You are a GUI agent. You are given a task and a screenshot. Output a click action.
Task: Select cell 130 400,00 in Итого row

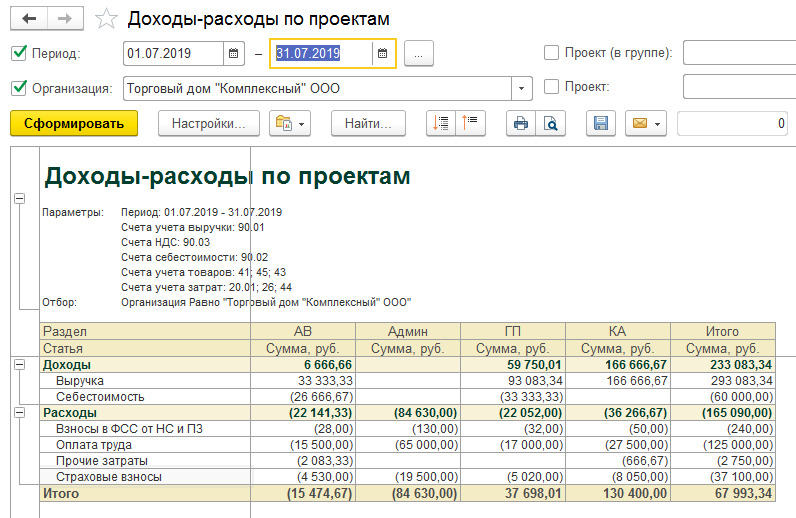(618, 493)
